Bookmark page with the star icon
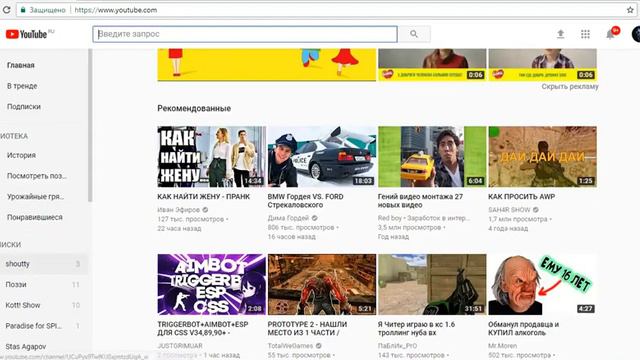Viewport: 640px width, 360px height. coord(630,10)
